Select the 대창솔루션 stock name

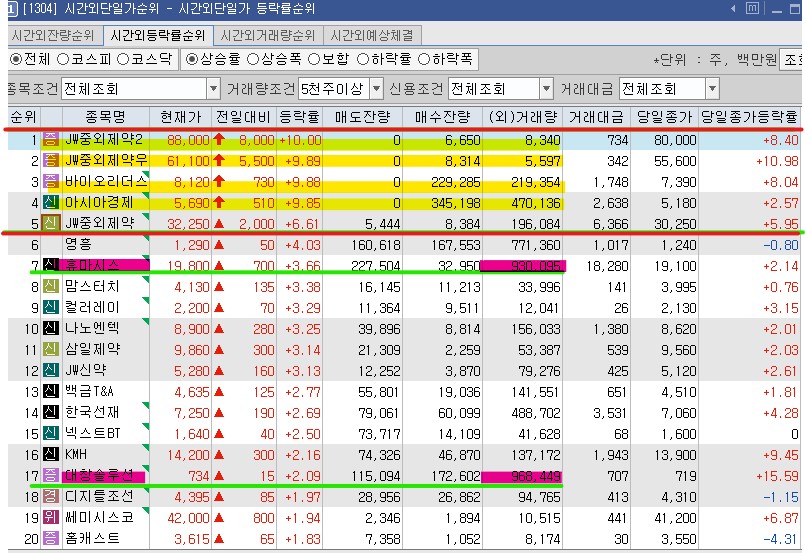click(x=99, y=475)
